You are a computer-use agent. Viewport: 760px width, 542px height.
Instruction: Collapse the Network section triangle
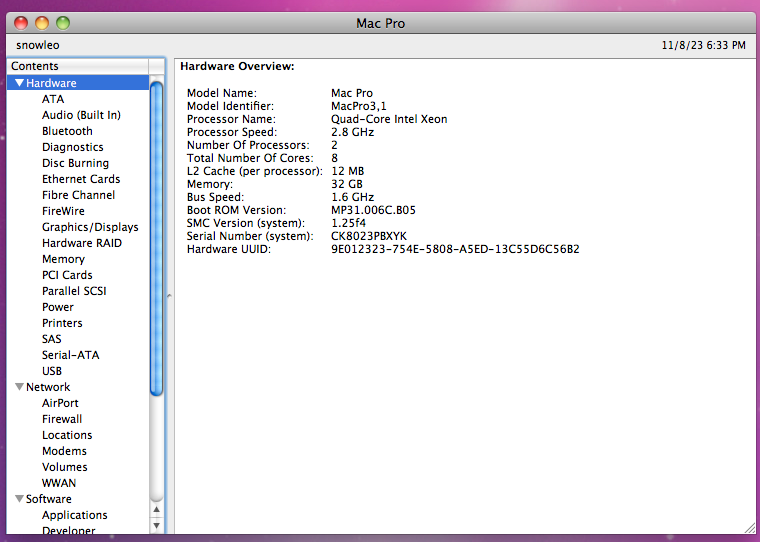(19, 387)
